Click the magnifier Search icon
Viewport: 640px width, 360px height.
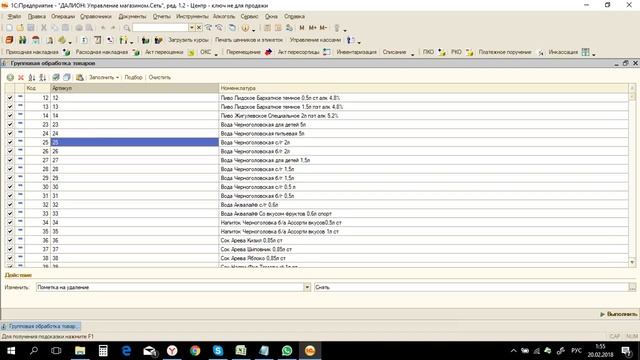(x=127, y=28)
